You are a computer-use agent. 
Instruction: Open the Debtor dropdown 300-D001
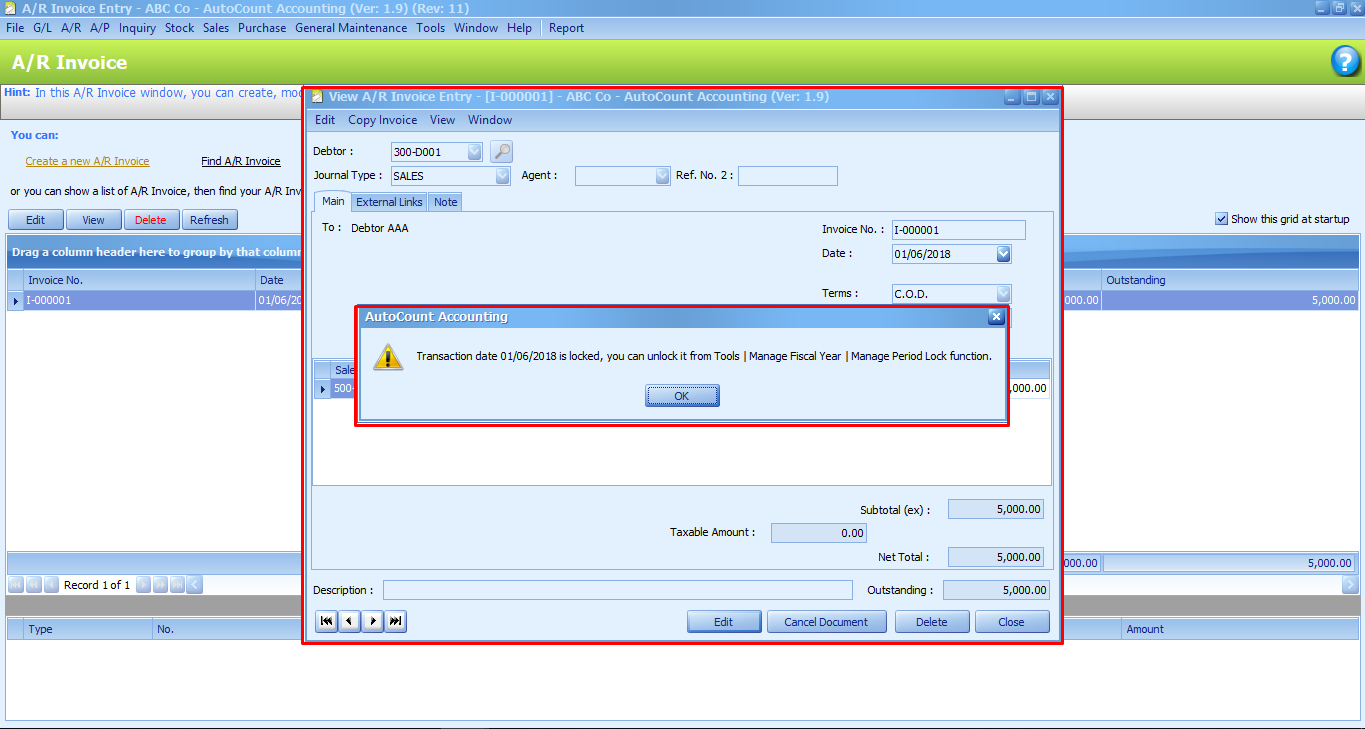point(474,152)
